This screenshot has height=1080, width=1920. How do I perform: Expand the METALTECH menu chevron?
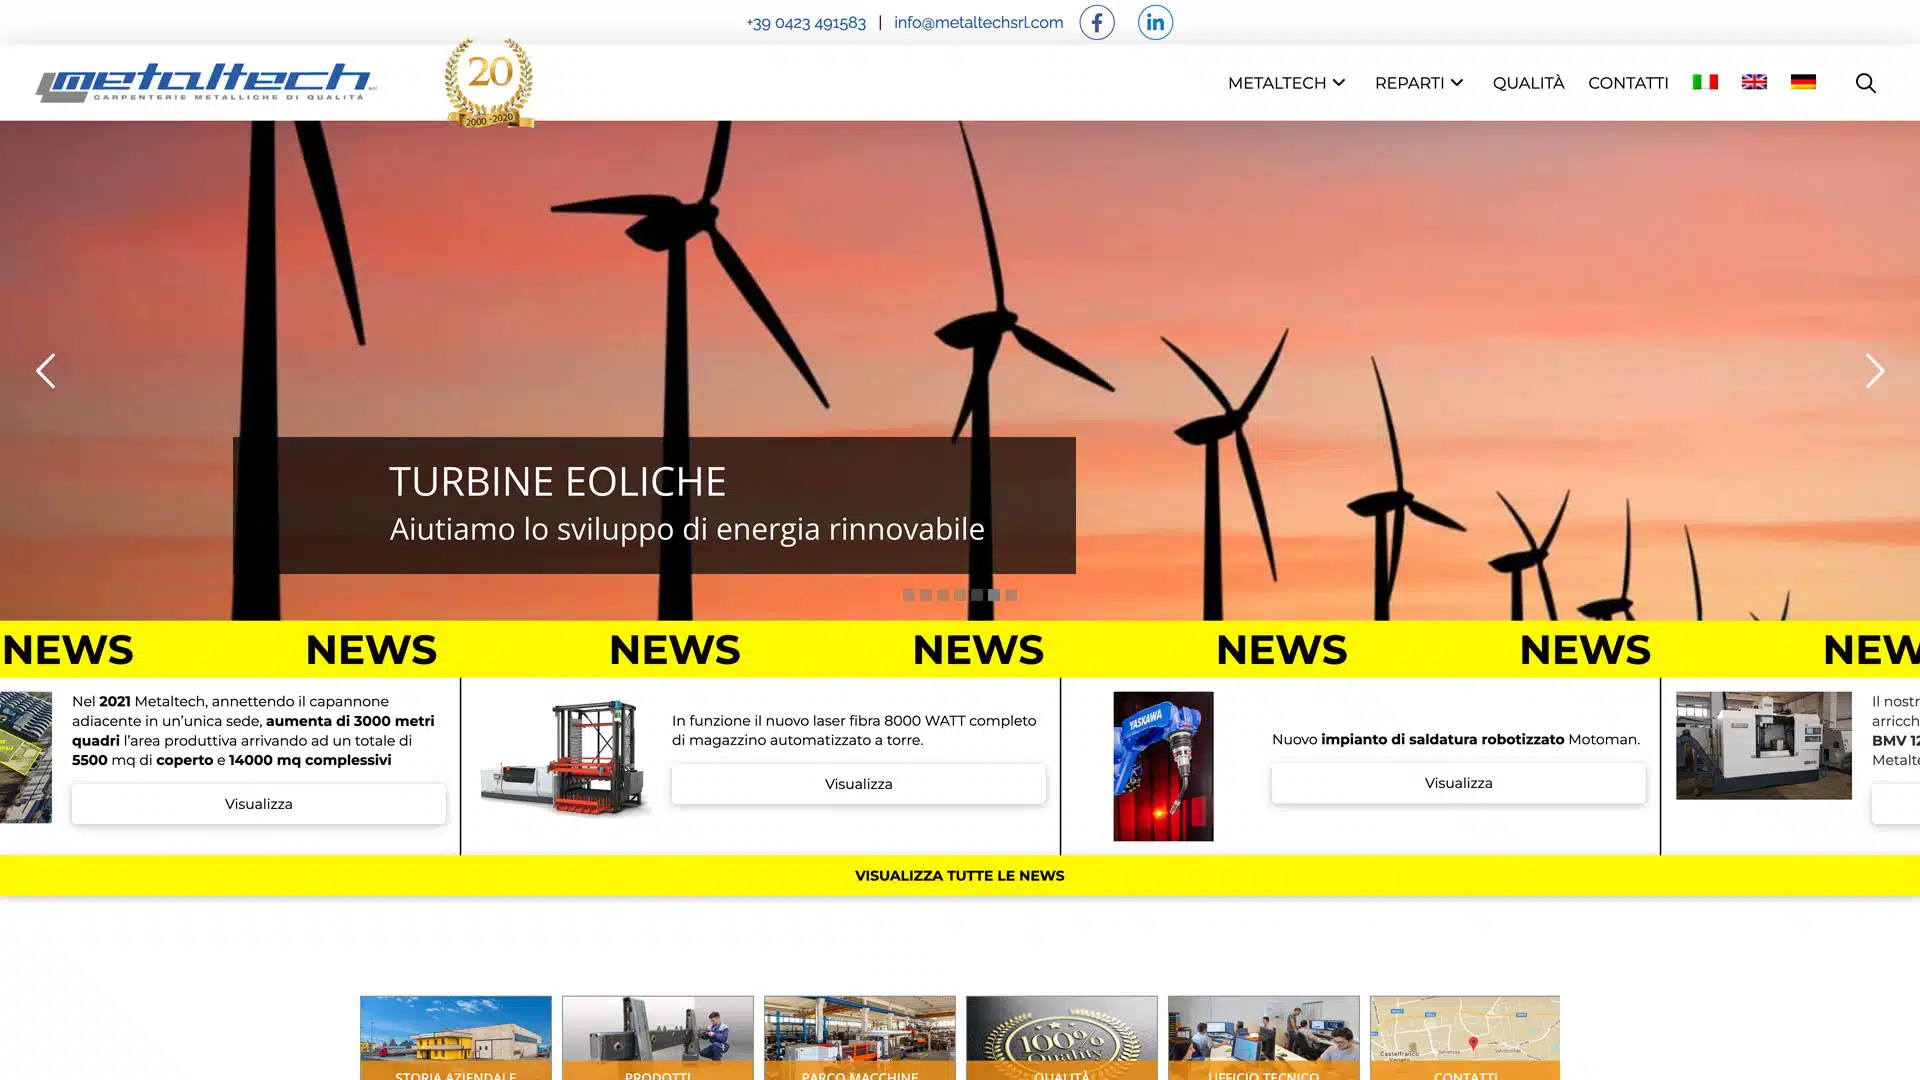1338,83
